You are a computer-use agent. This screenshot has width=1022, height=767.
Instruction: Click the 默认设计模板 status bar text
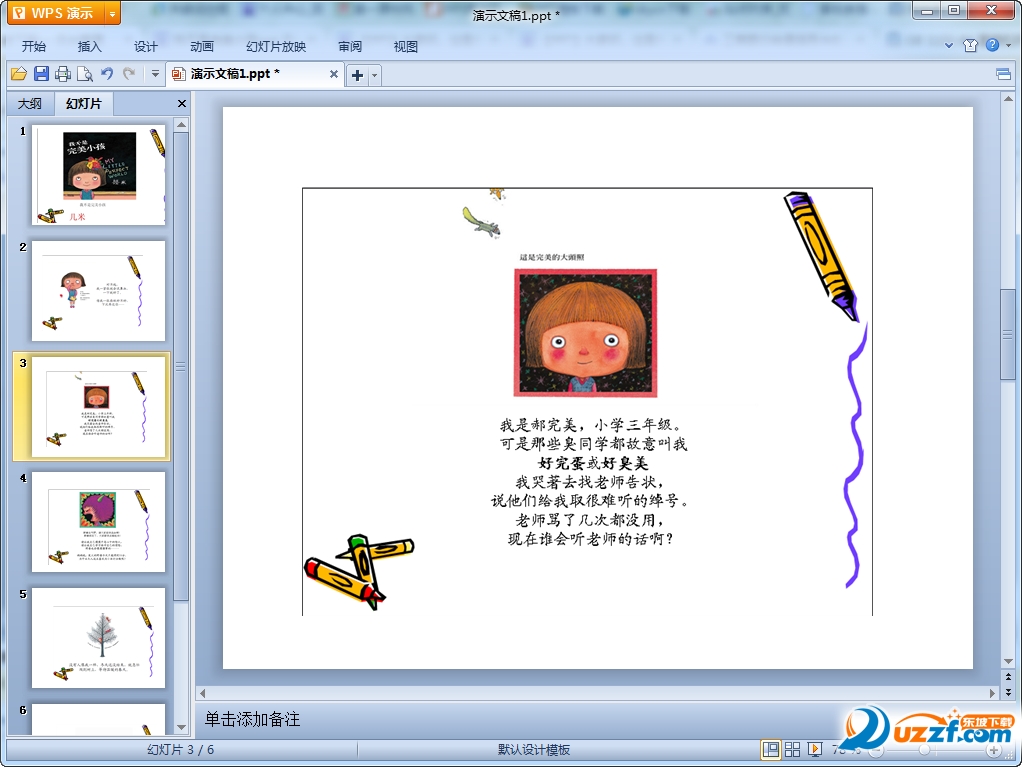(534, 749)
